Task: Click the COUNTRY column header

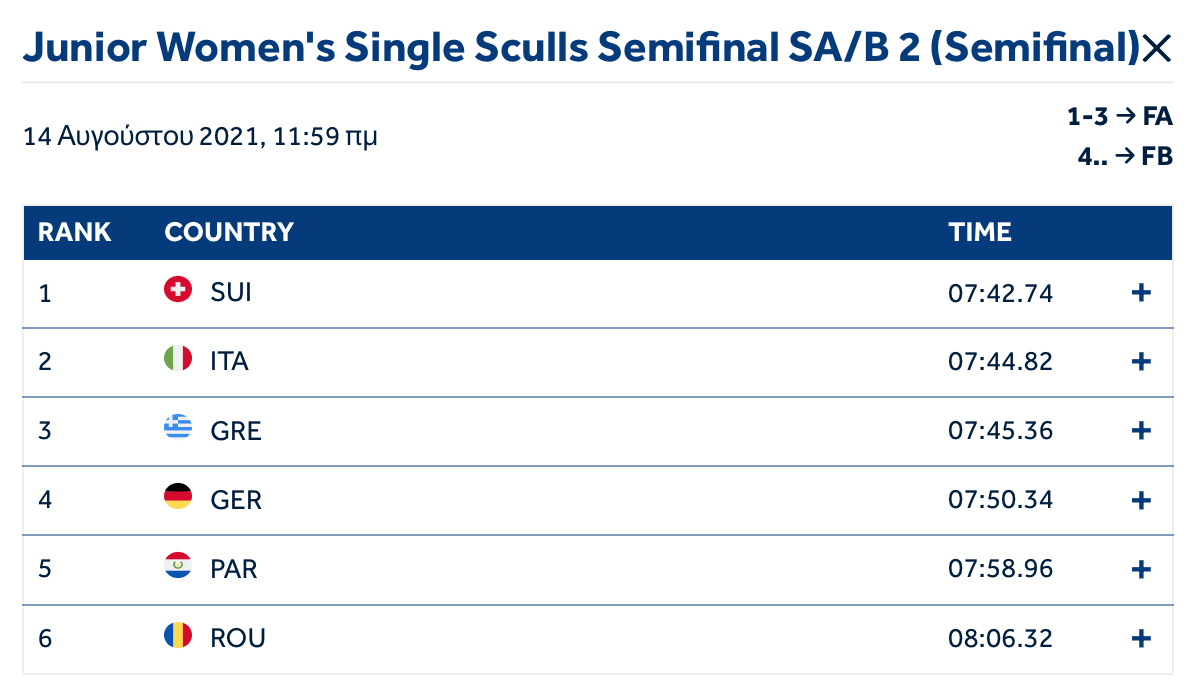Action: (229, 233)
